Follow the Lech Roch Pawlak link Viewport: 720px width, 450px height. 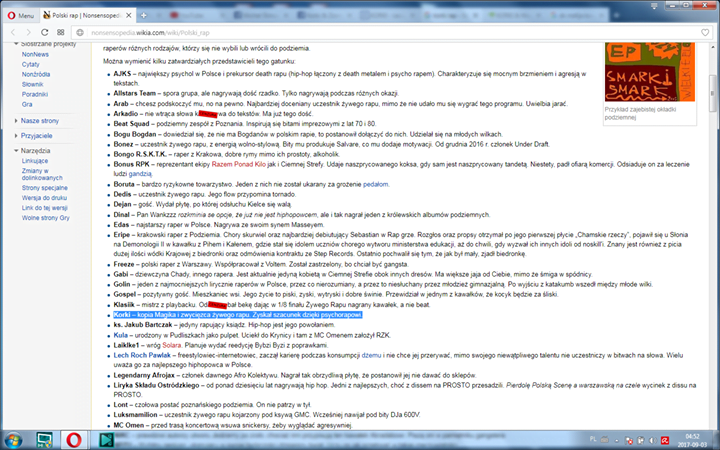(143, 353)
